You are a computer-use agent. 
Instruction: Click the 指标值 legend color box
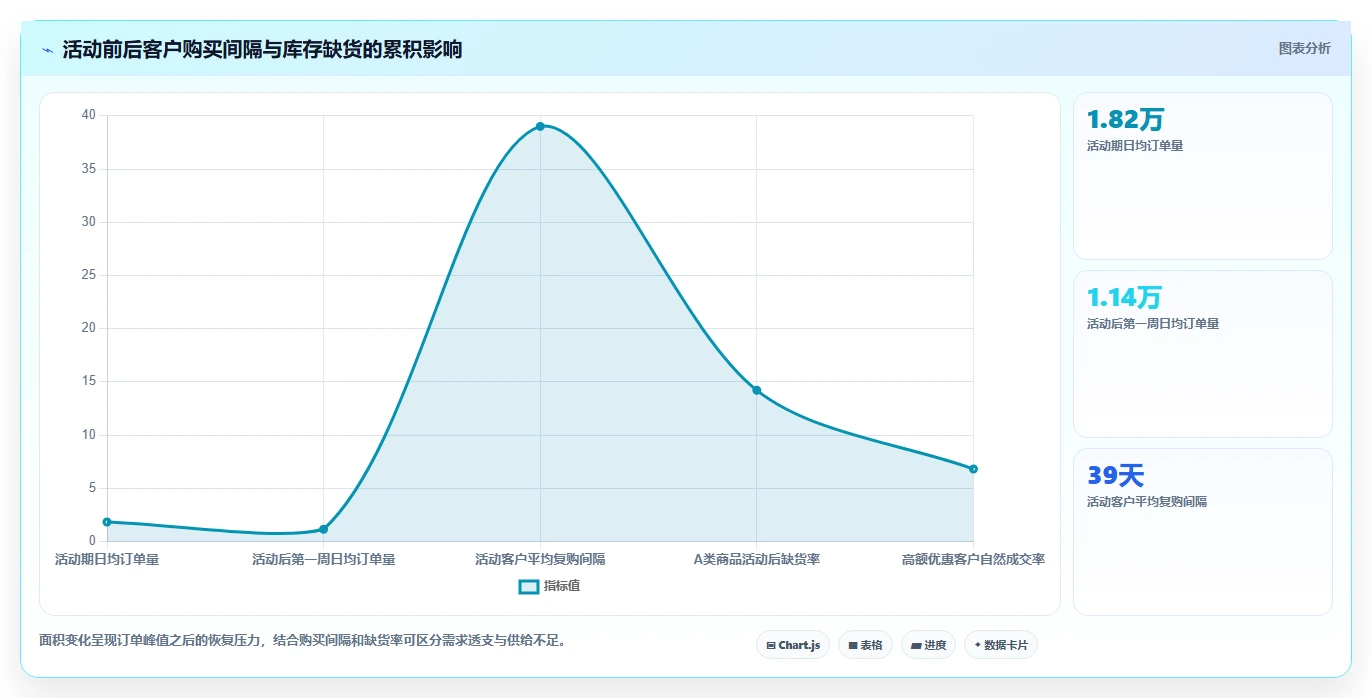(529, 586)
